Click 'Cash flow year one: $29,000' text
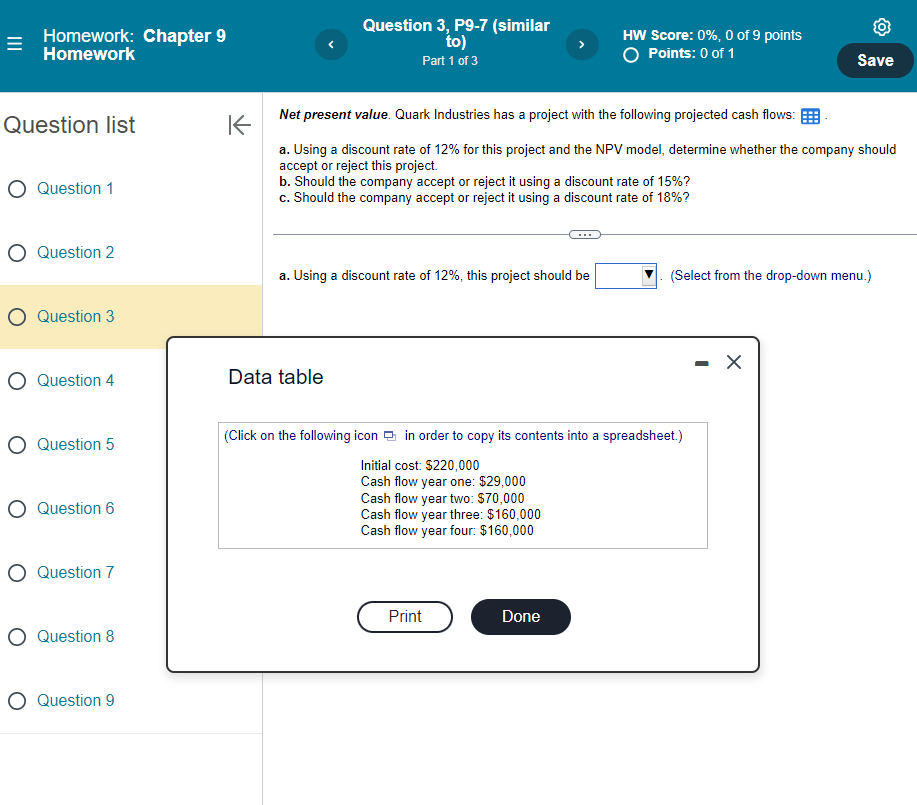 (x=443, y=481)
